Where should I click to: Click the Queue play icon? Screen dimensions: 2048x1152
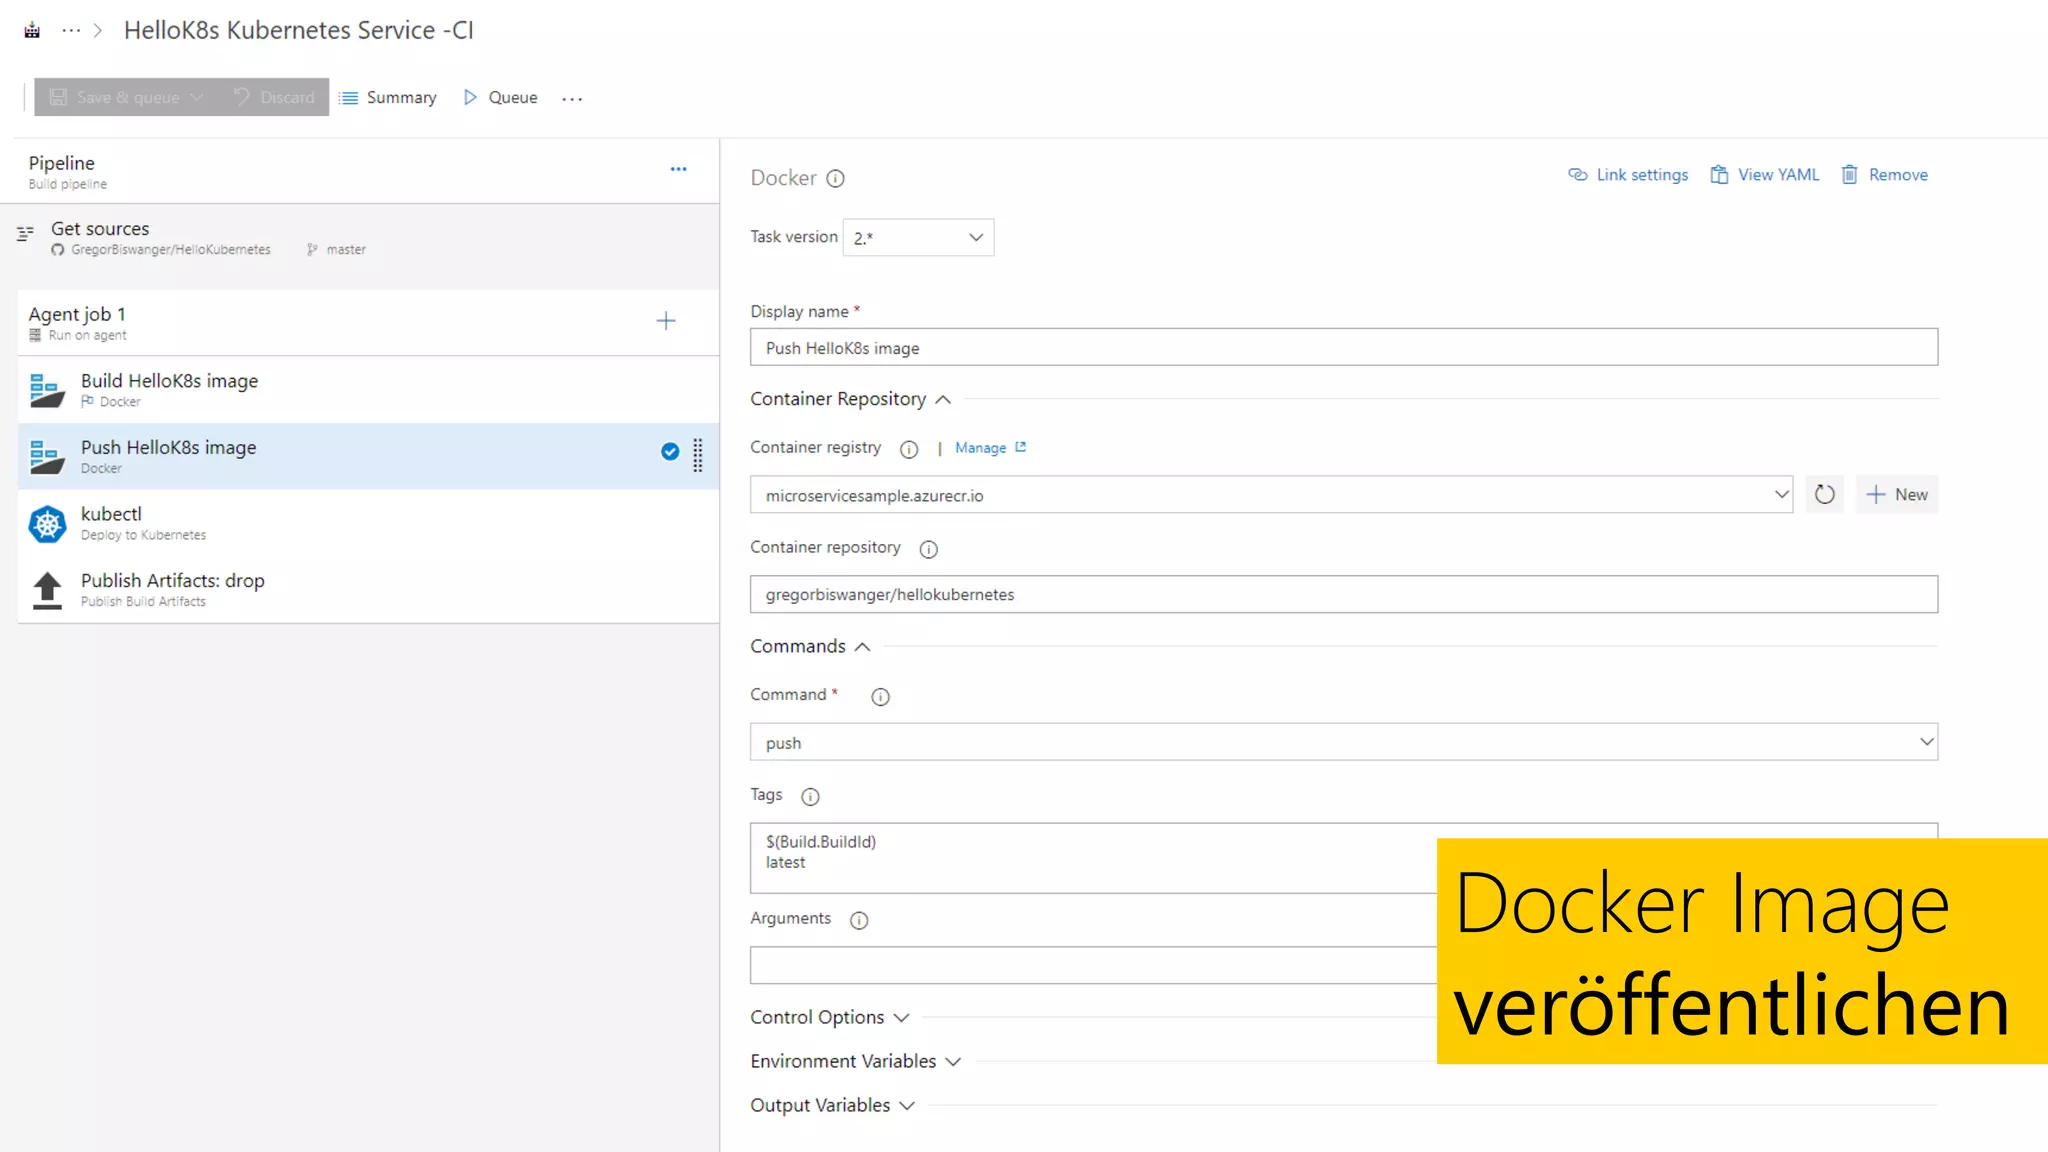[469, 97]
